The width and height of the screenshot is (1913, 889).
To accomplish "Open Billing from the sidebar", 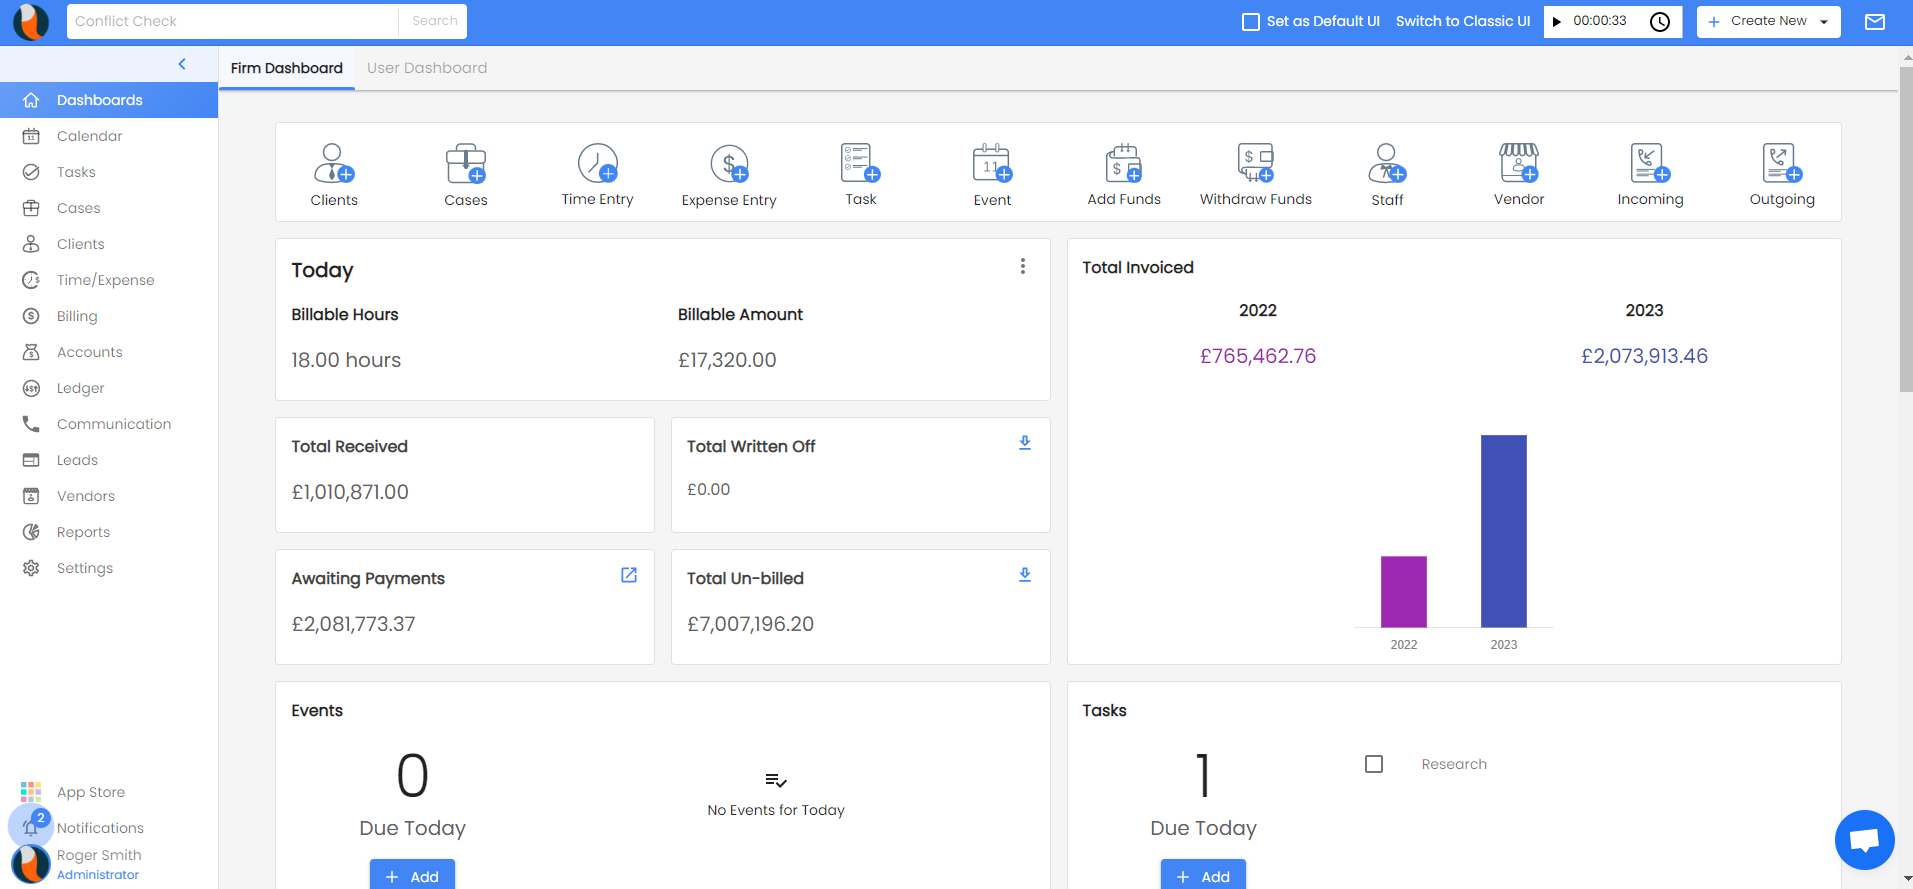I will [77, 316].
